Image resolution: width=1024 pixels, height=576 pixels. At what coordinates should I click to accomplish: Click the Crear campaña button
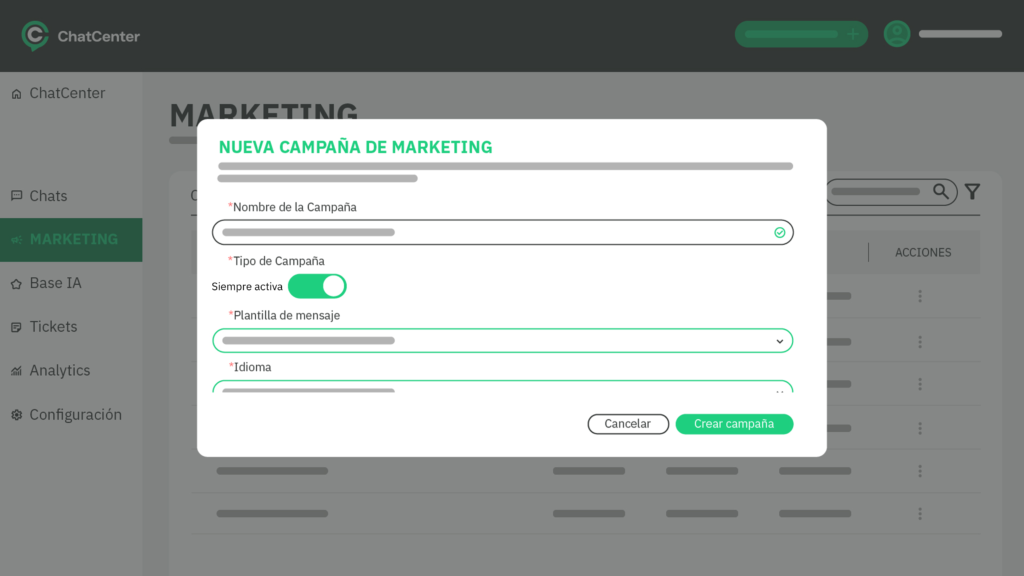click(734, 424)
